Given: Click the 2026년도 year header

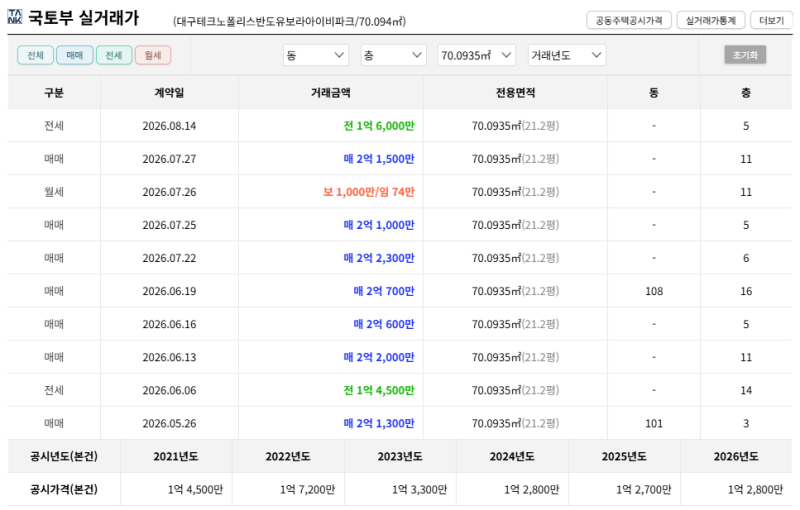Looking at the screenshot, I should 736,456.
